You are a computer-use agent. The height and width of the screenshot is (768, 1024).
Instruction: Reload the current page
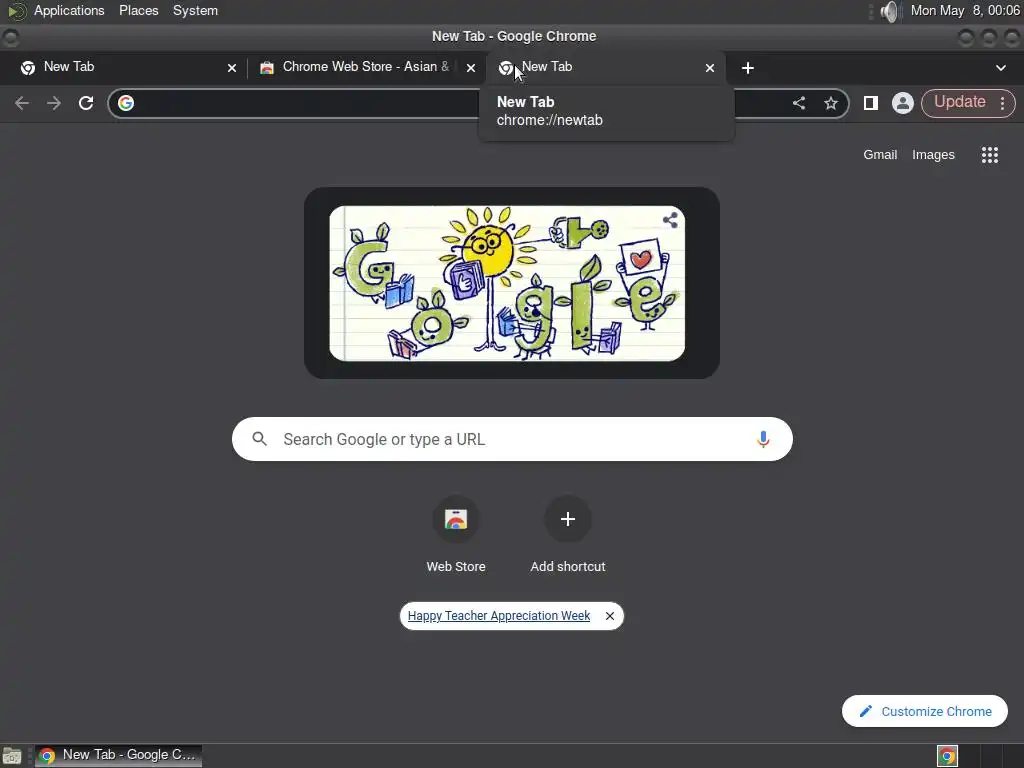[86, 103]
